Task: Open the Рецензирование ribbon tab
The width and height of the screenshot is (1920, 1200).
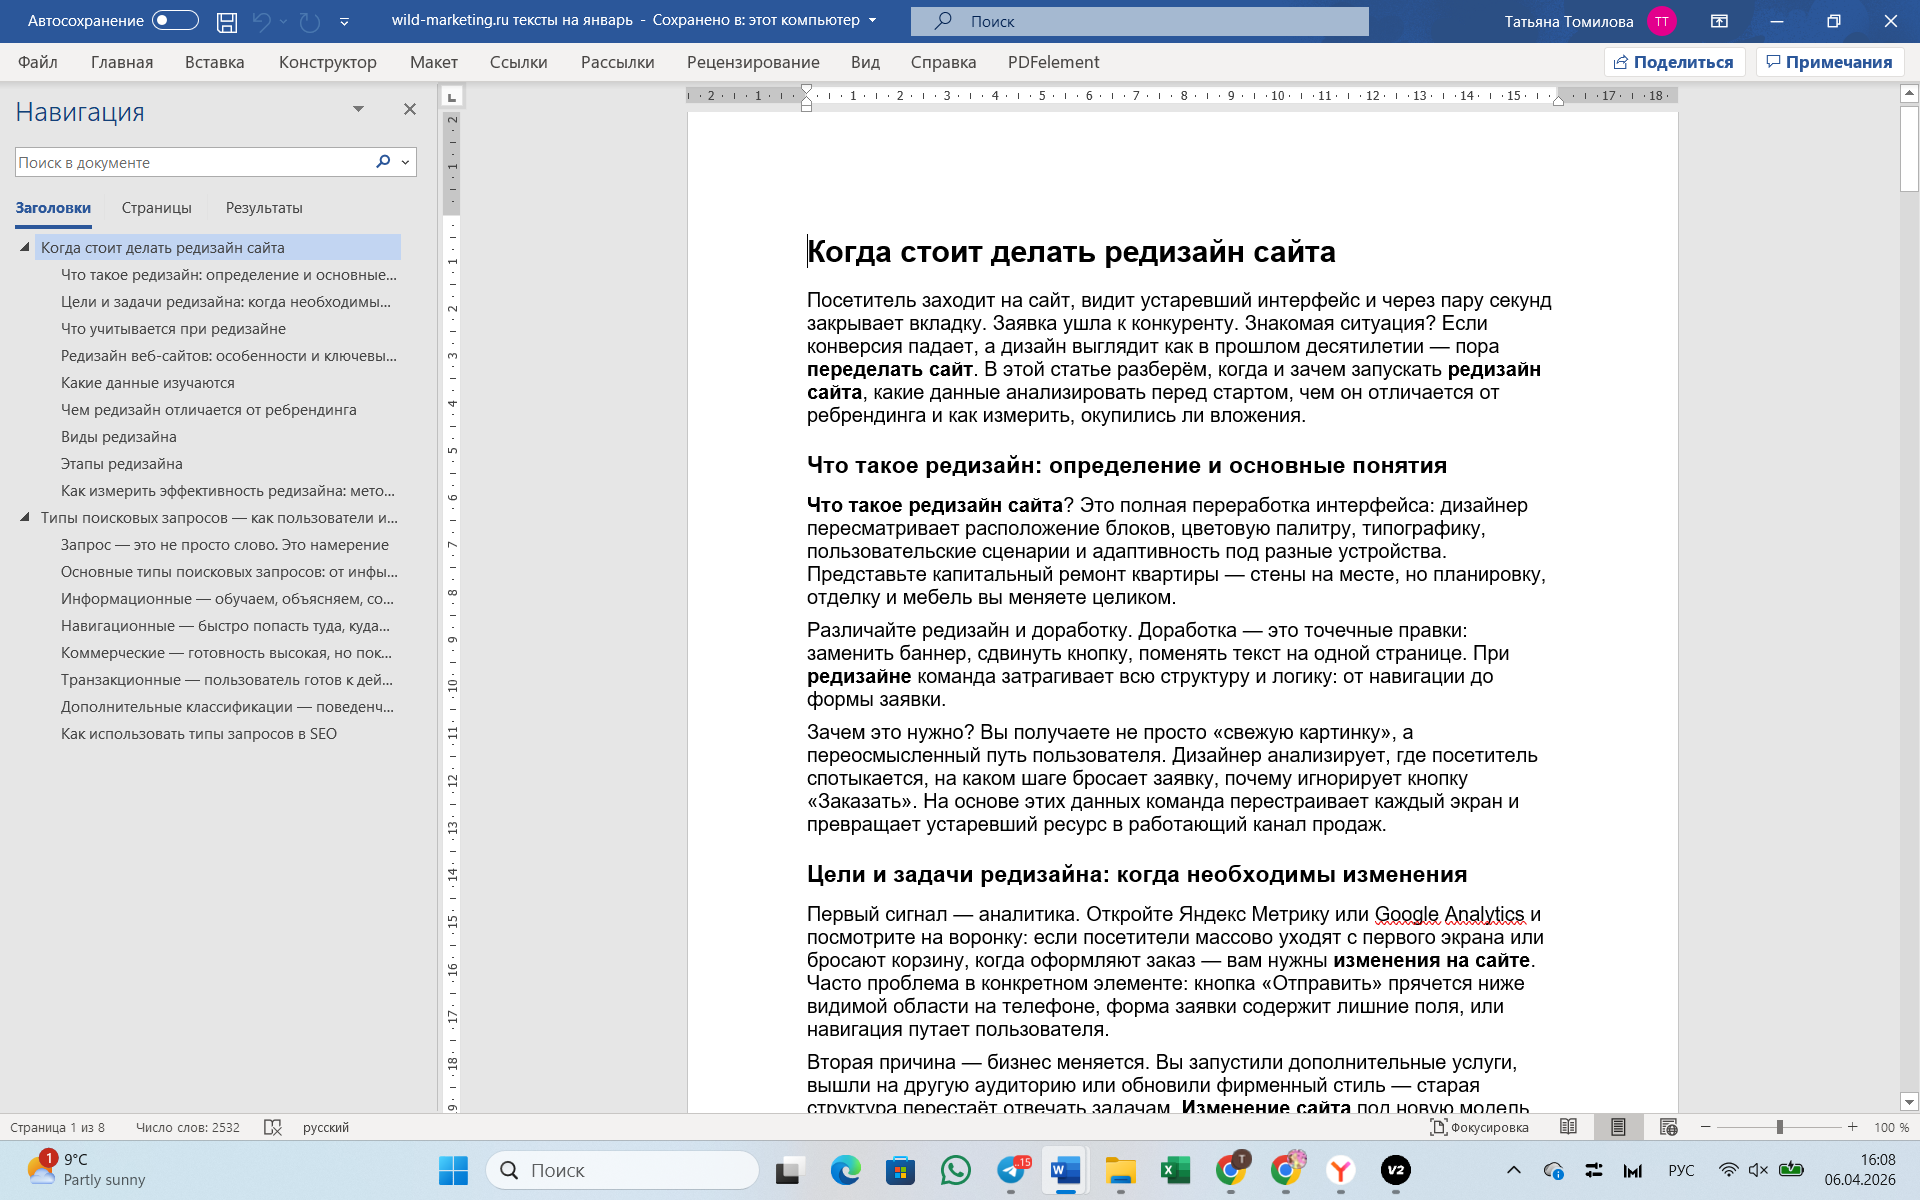Action: pos(752,62)
